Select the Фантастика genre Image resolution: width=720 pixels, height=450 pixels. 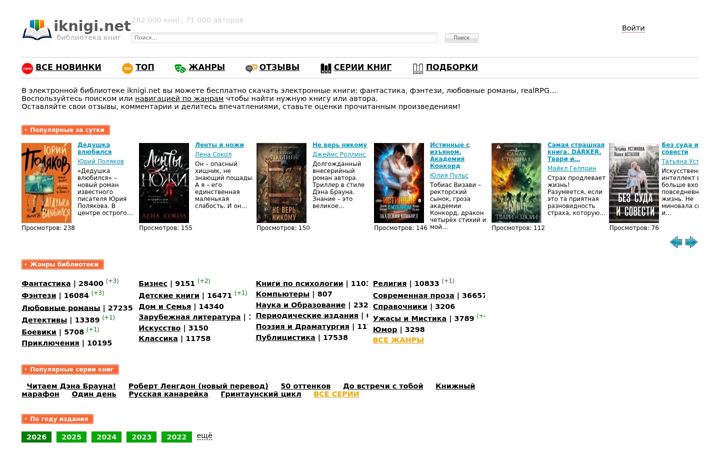[46, 284]
